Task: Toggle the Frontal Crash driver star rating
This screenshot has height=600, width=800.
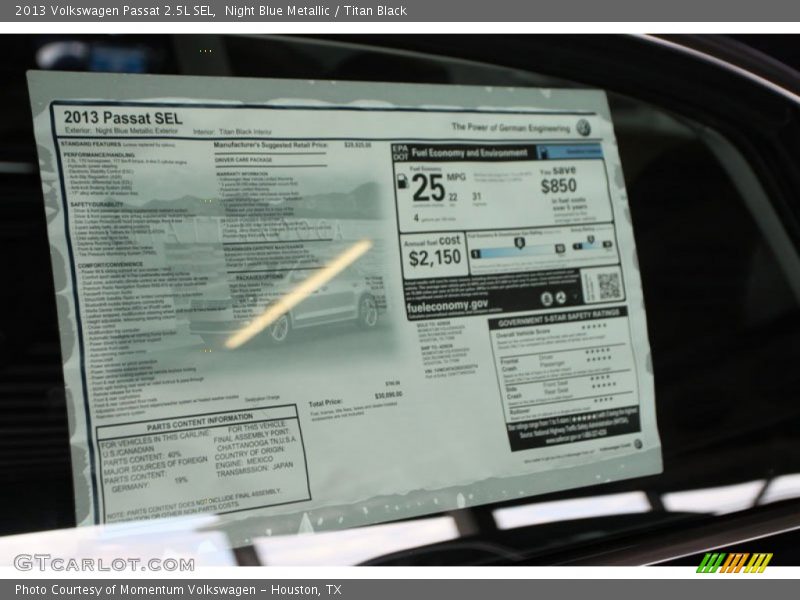Action: pos(597,351)
